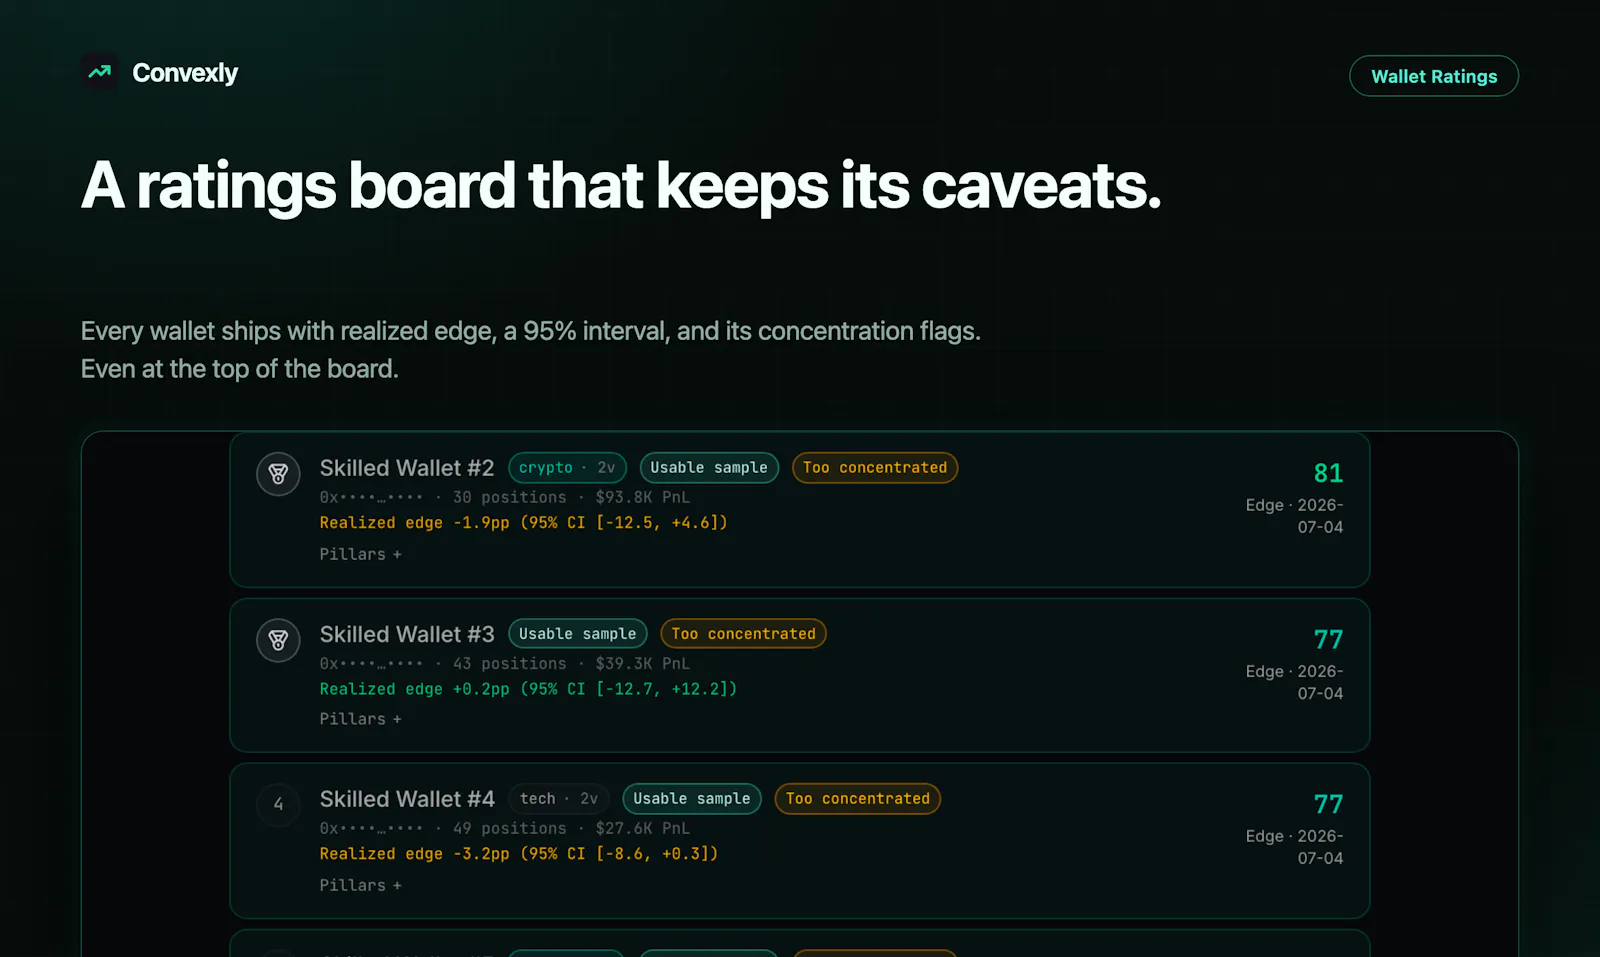Click the 'crypto · 2v' tag
The image size is (1600, 957).
tap(567, 468)
